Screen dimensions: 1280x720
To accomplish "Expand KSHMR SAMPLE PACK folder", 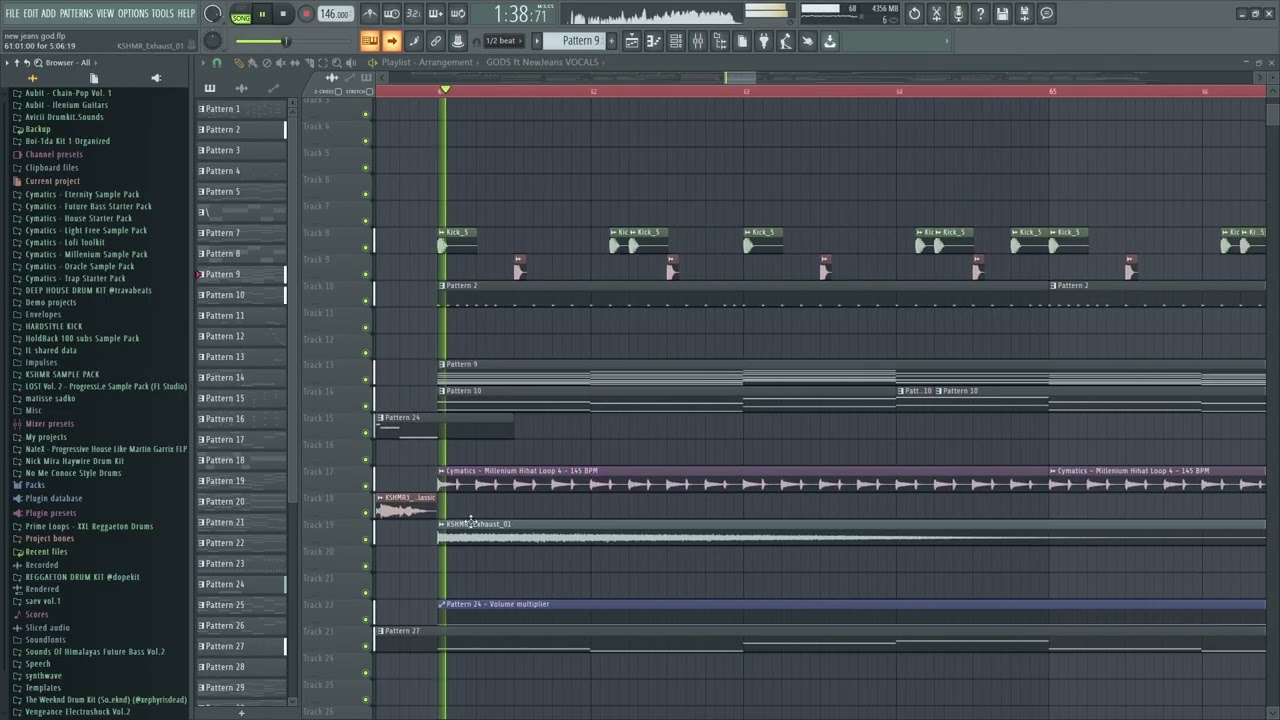I will (x=62, y=374).
